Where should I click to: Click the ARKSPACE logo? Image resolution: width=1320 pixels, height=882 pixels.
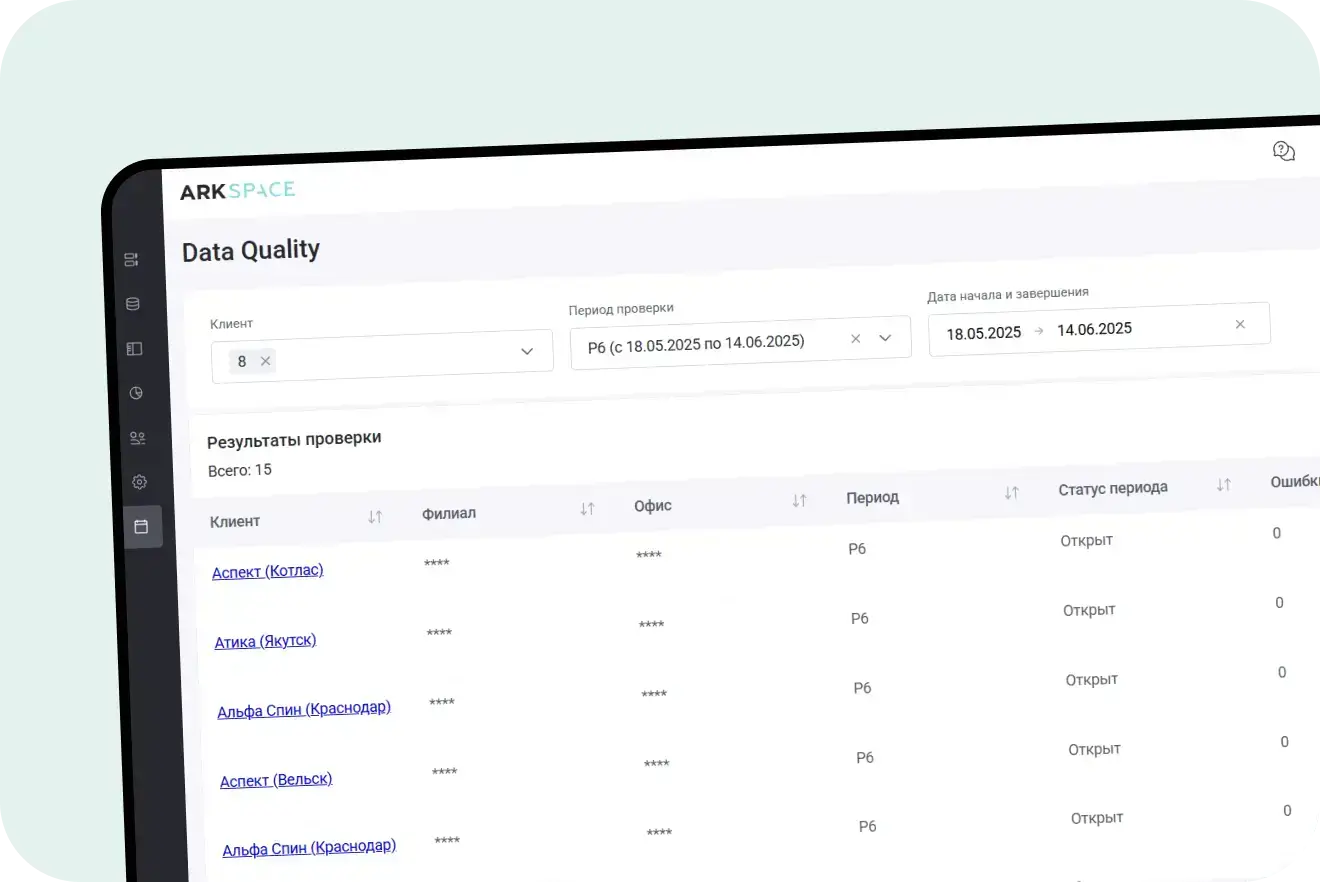pos(237,190)
